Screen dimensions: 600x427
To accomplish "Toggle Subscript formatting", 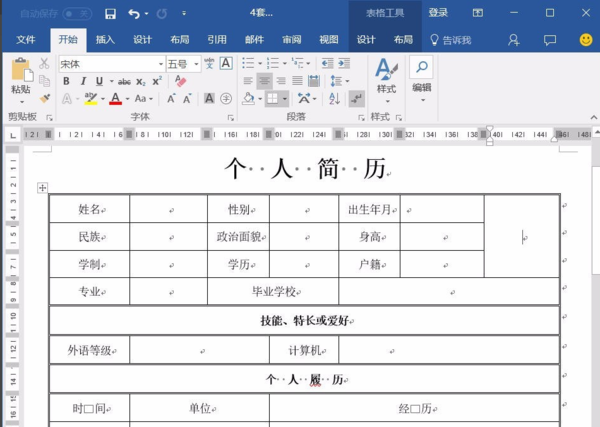I will 141,81.
